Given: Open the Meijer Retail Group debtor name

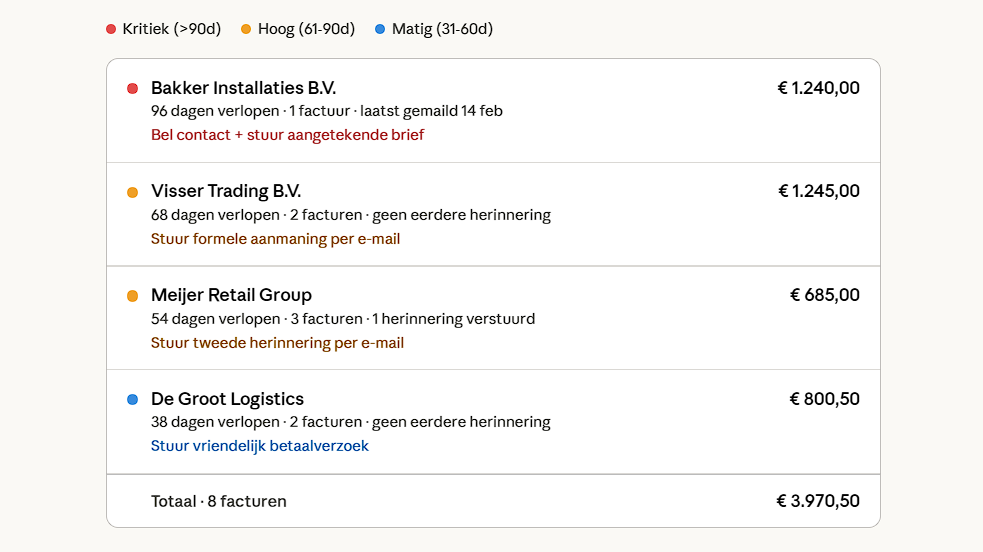Looking at the screenshot, I should click(x=231, y=295).
